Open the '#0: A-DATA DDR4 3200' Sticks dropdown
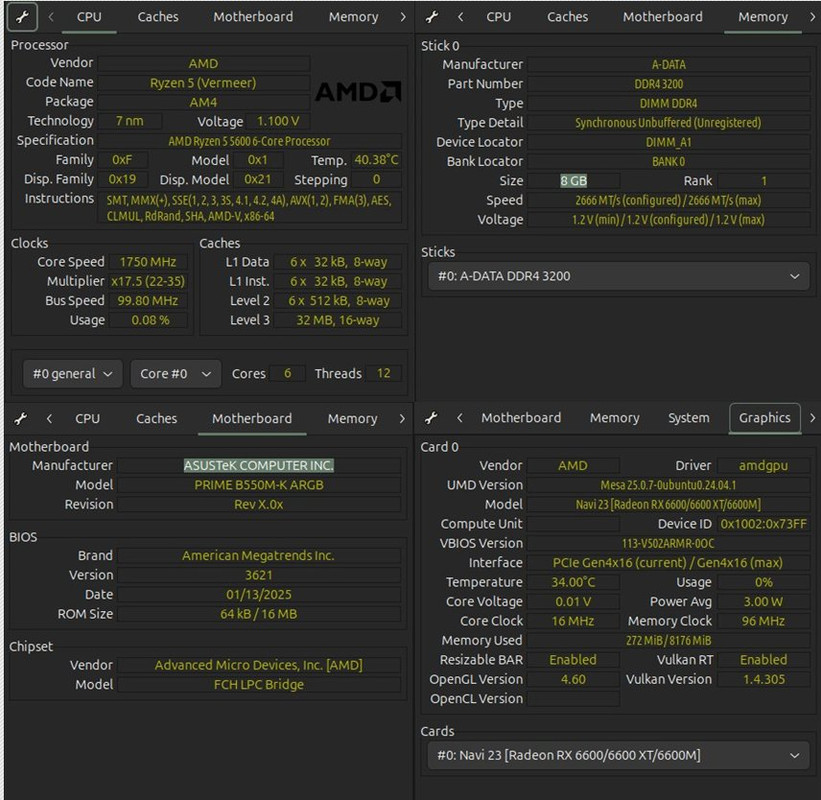 (618, 276)
